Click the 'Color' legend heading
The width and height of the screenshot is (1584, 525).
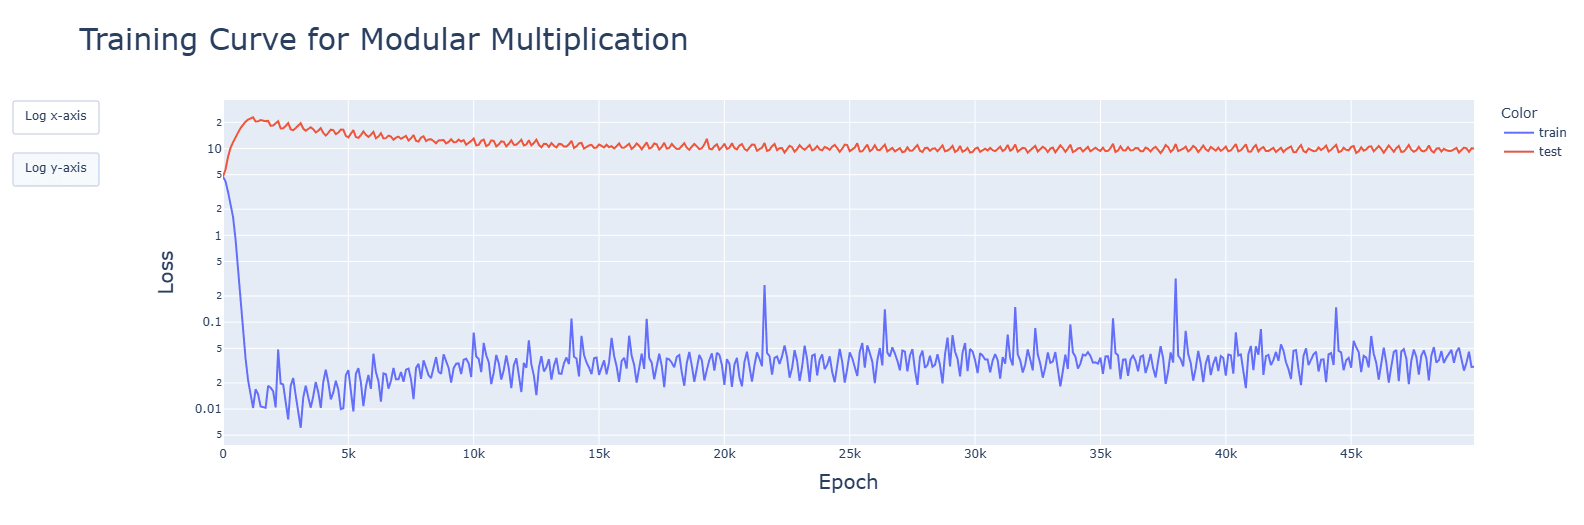[1518, 113]
